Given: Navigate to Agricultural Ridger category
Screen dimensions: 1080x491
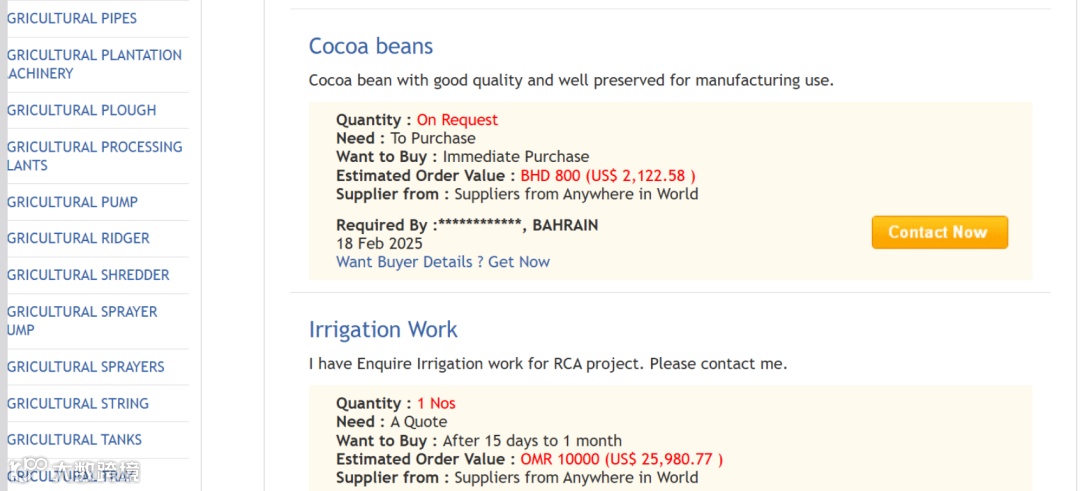Looking at the screenshot, I should [x=78, y=238].
